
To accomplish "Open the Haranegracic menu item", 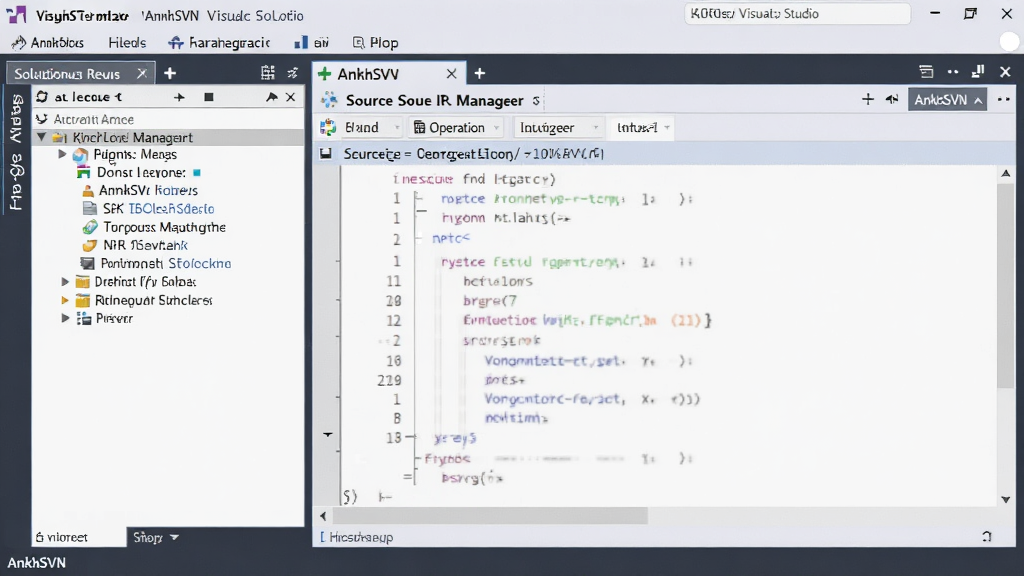I will tap(219, 42).
